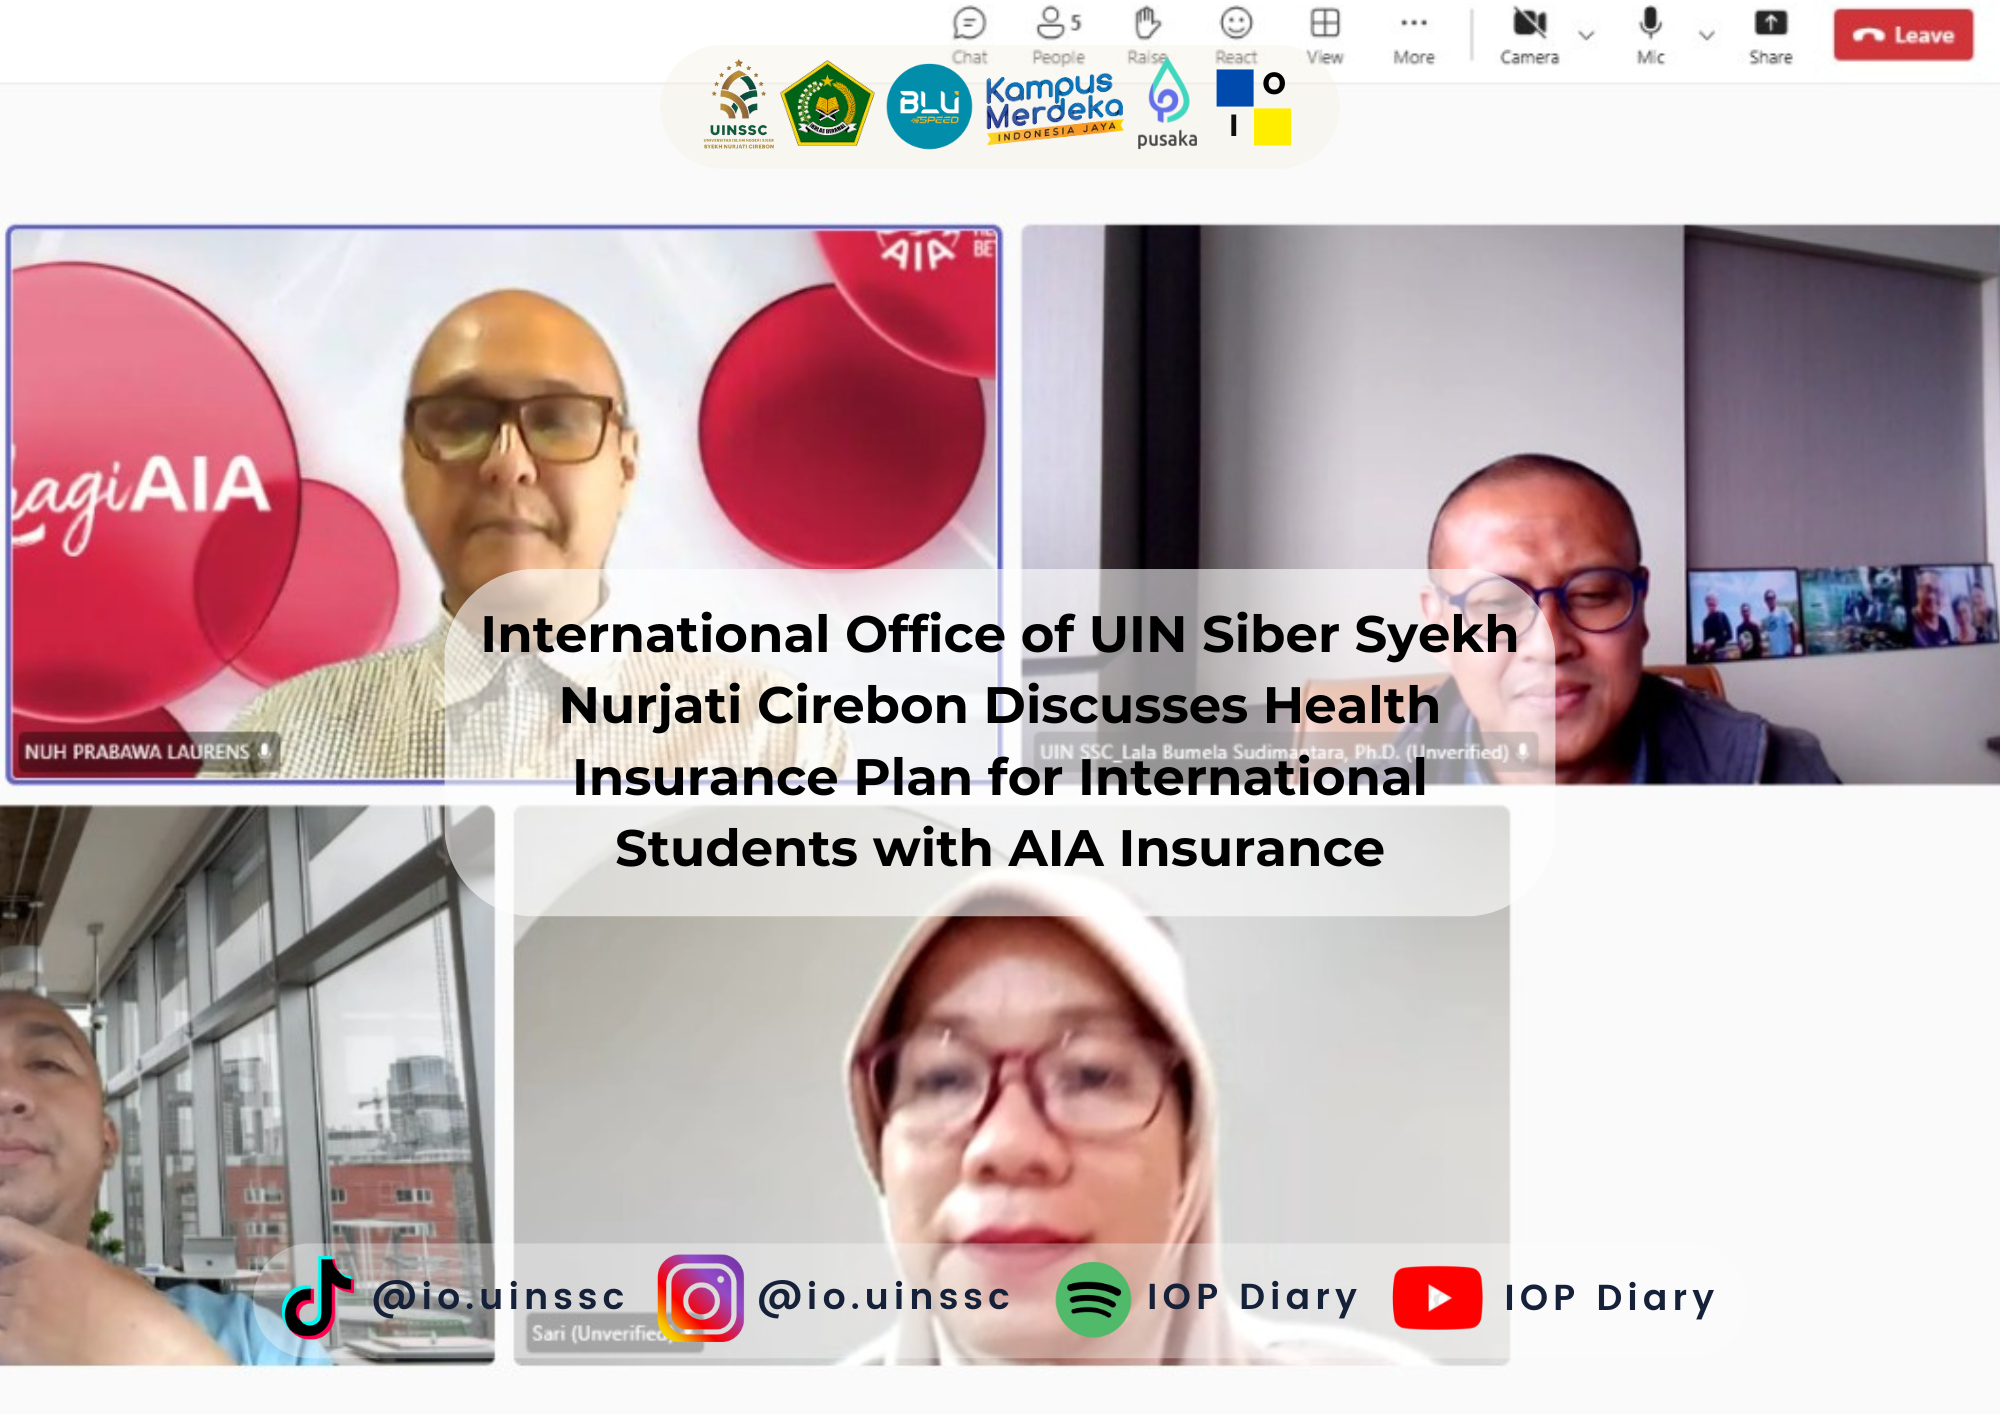Image resolution: width=2000 pixels, height=1414 pixels.
Task: Select the UINSSC logo
Action: click(x=739, y=104)
